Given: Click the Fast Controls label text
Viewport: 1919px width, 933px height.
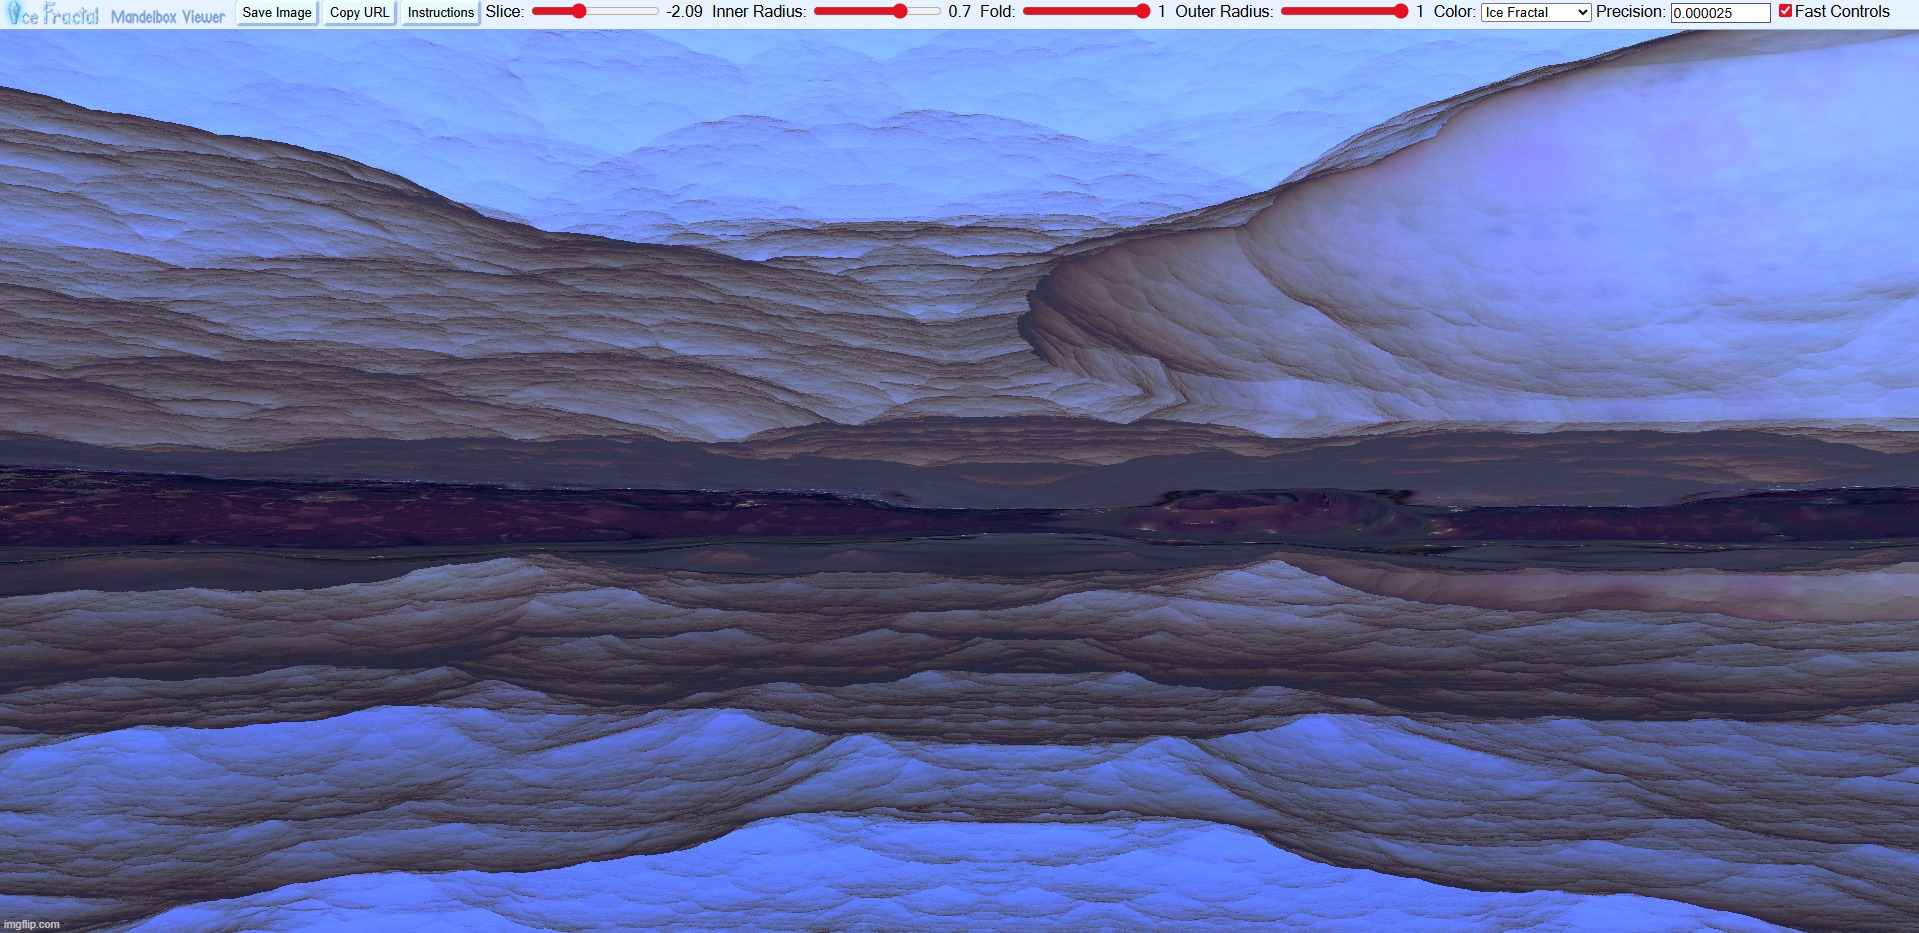Looking at the screenshot, I should tap(1842, 12).
